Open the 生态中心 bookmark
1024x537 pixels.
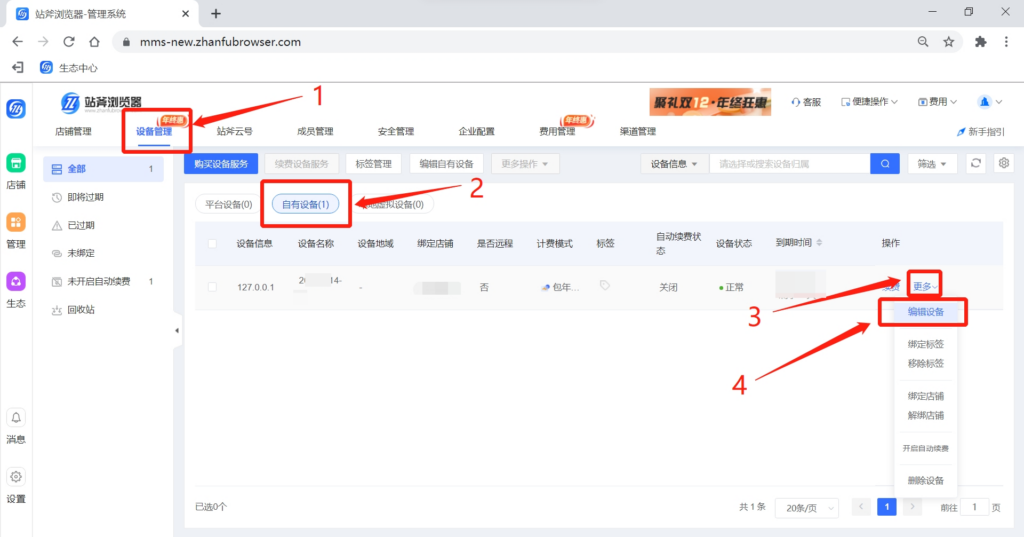69,68
